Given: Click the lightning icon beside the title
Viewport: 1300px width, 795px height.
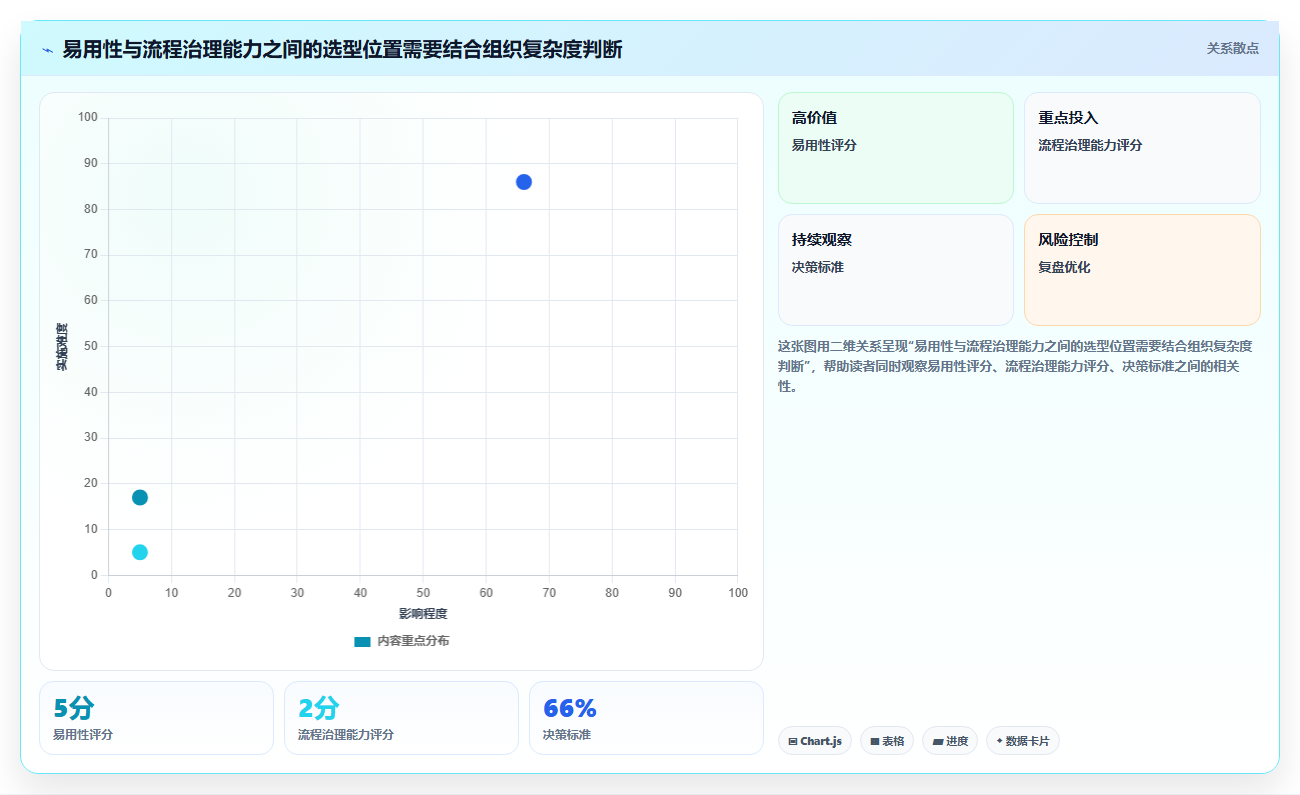Looking at the screenshot, I should [48, 50].
